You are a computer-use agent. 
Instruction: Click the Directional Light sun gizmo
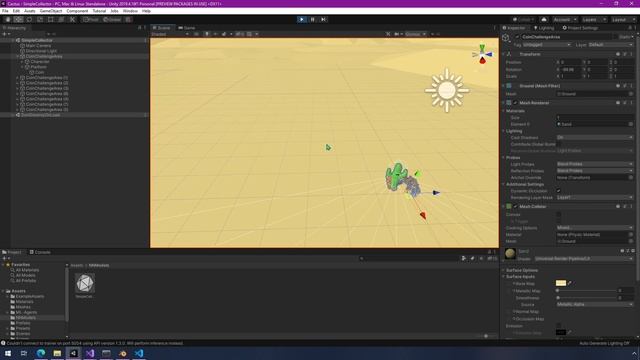(447, 90)
